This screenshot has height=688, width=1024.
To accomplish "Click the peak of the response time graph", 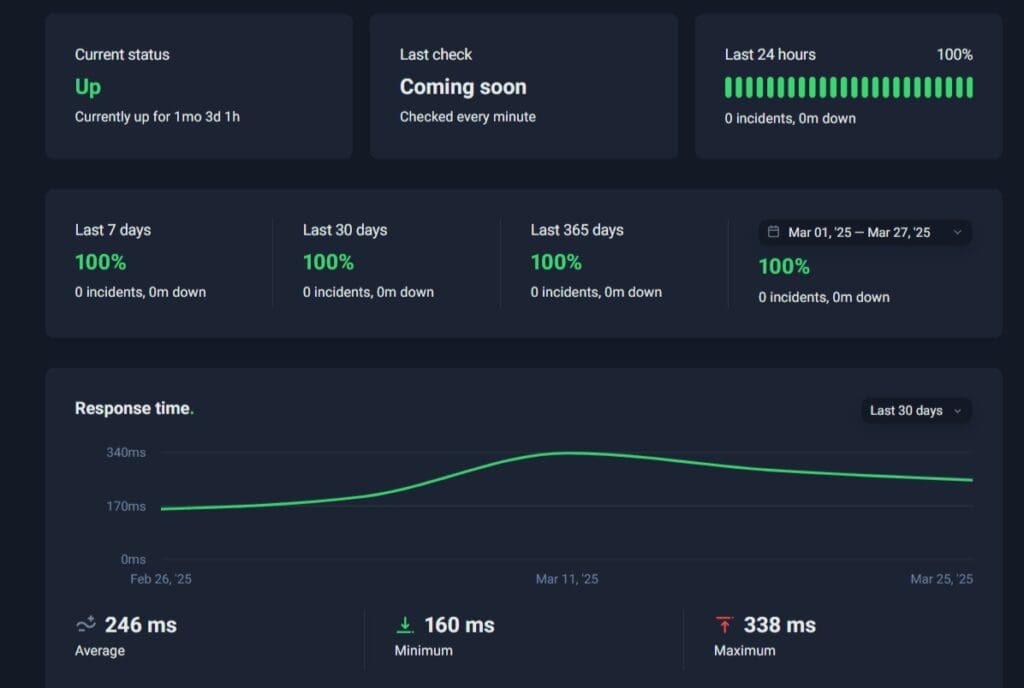I will [x=566, y=453].
